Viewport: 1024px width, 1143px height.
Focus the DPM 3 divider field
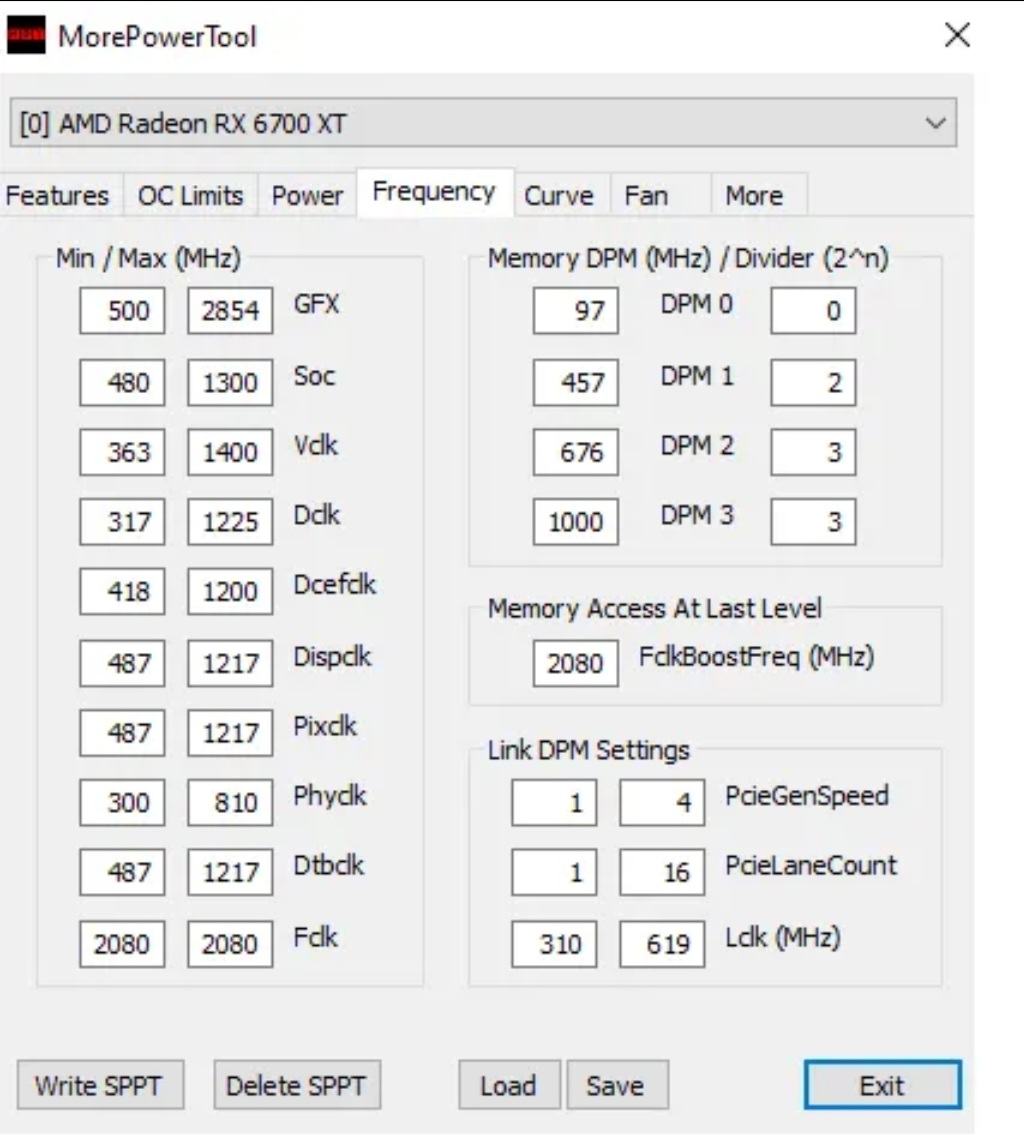tap(813, 522)
